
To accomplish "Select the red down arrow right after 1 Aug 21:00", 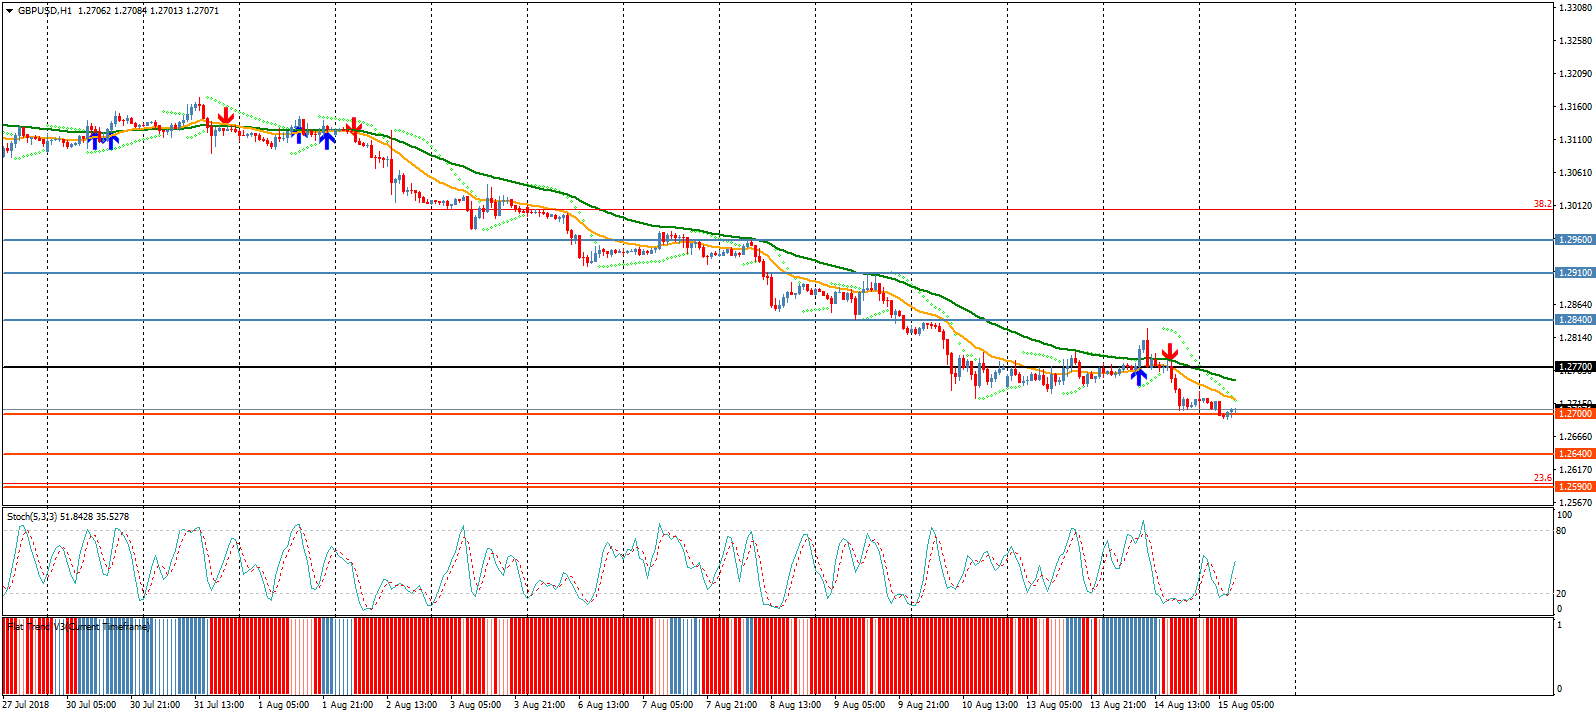I will 352,127.
